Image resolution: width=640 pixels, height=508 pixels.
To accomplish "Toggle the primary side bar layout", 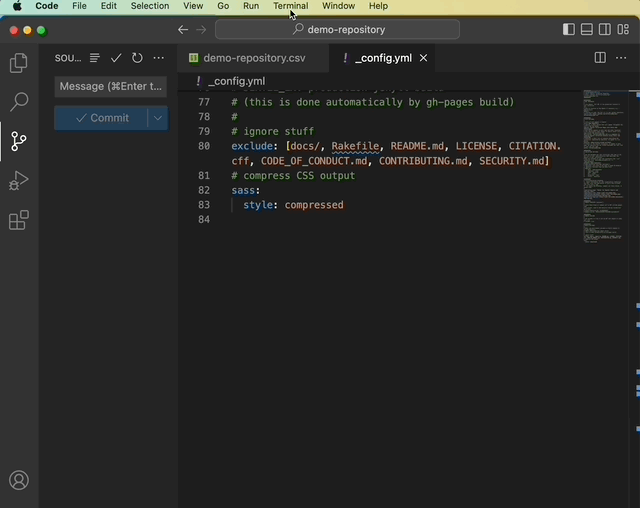I will 569,30.
